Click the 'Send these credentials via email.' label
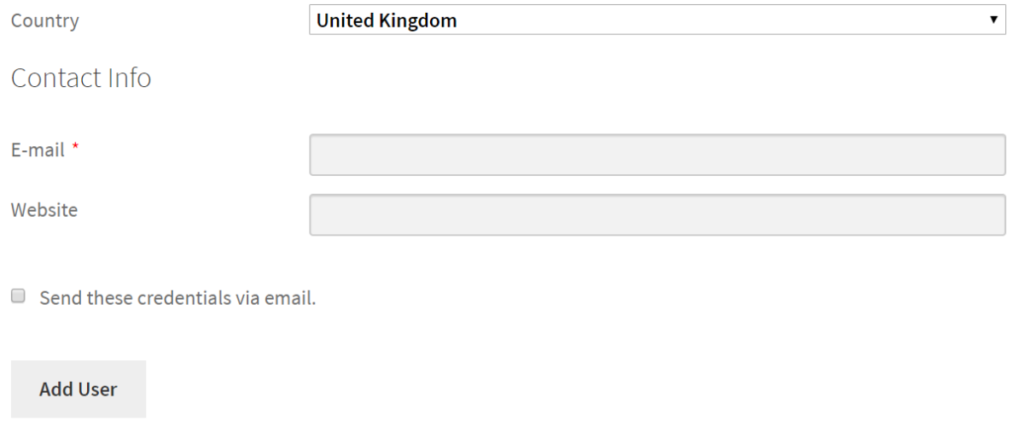This screenshot has height=445, width=1024. [178, 298]
